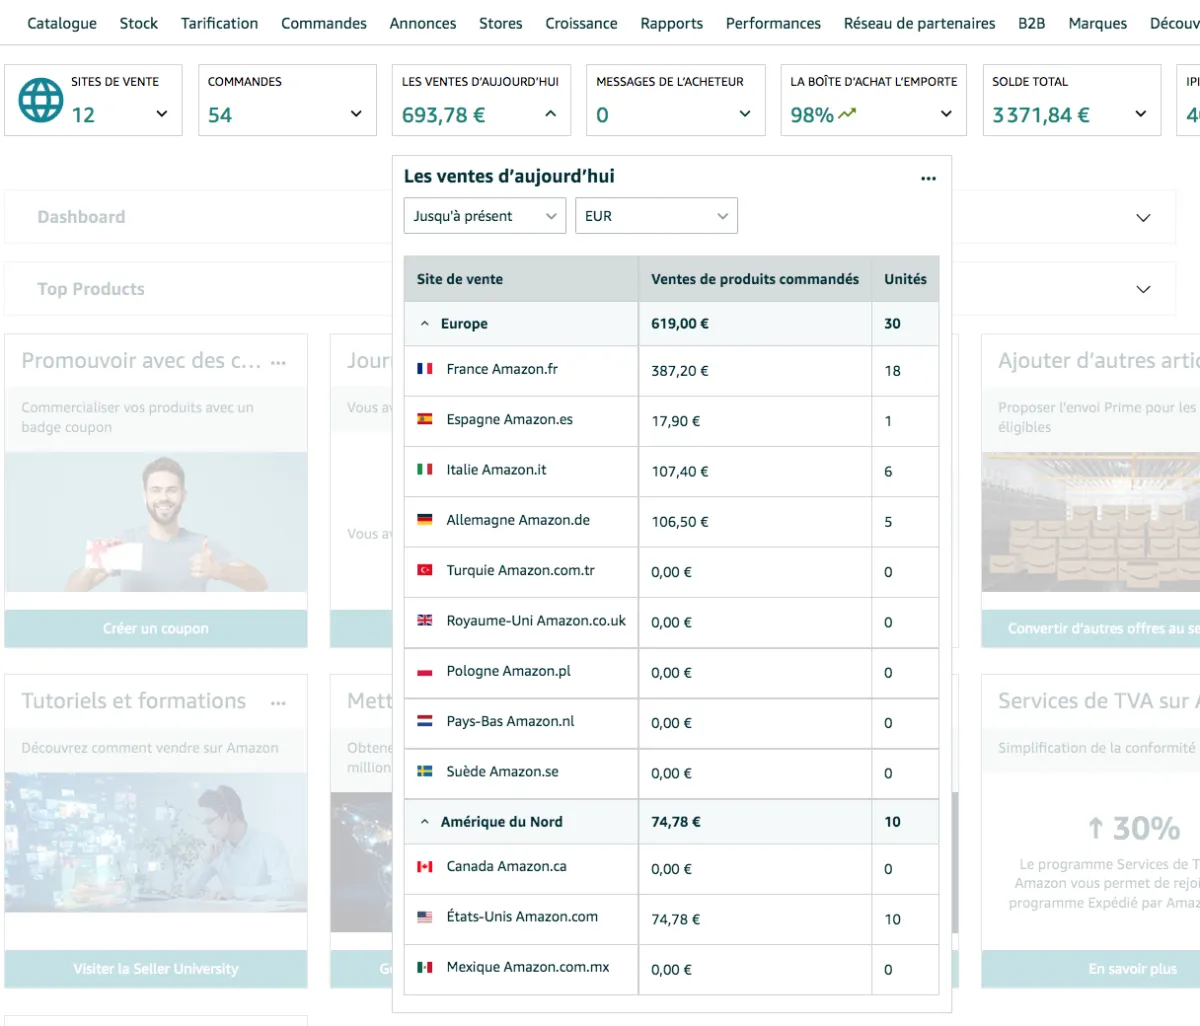Click the United Kingdom flag icon
This screenshot has width=1200, height=1026.
coord(425,620)
